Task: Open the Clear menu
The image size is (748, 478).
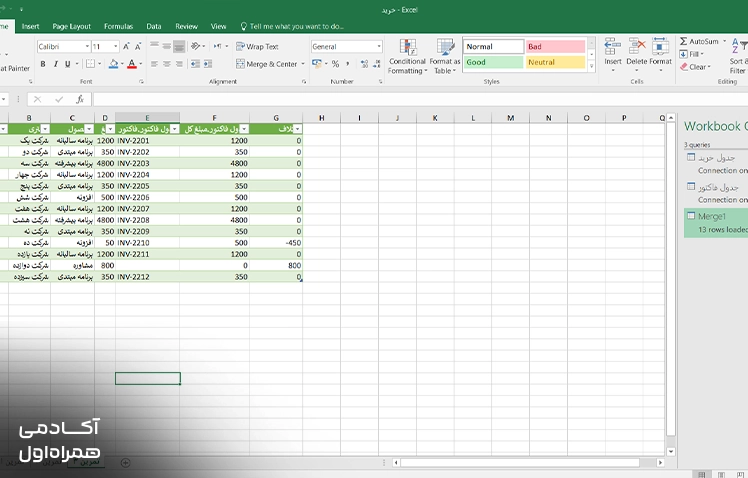Action: pyautogui.click(x=695, y=67)
